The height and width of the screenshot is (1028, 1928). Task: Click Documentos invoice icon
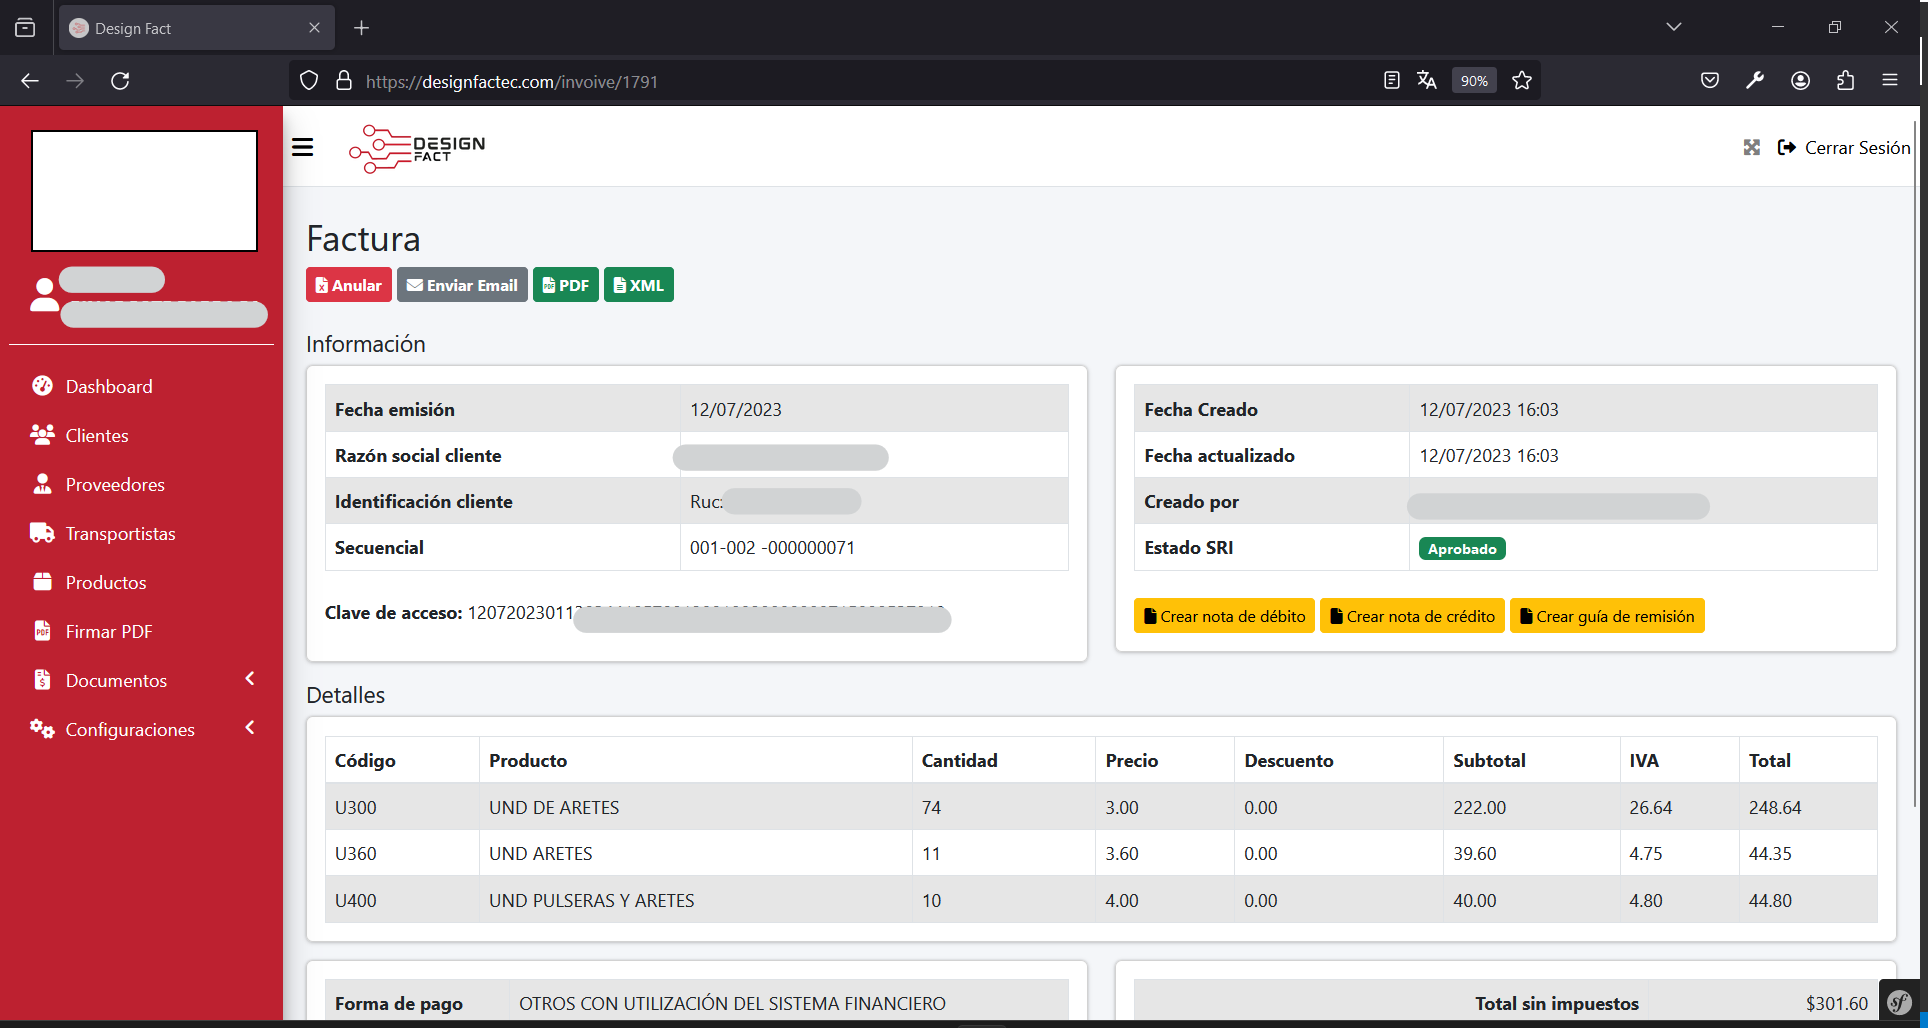[42, 679]
